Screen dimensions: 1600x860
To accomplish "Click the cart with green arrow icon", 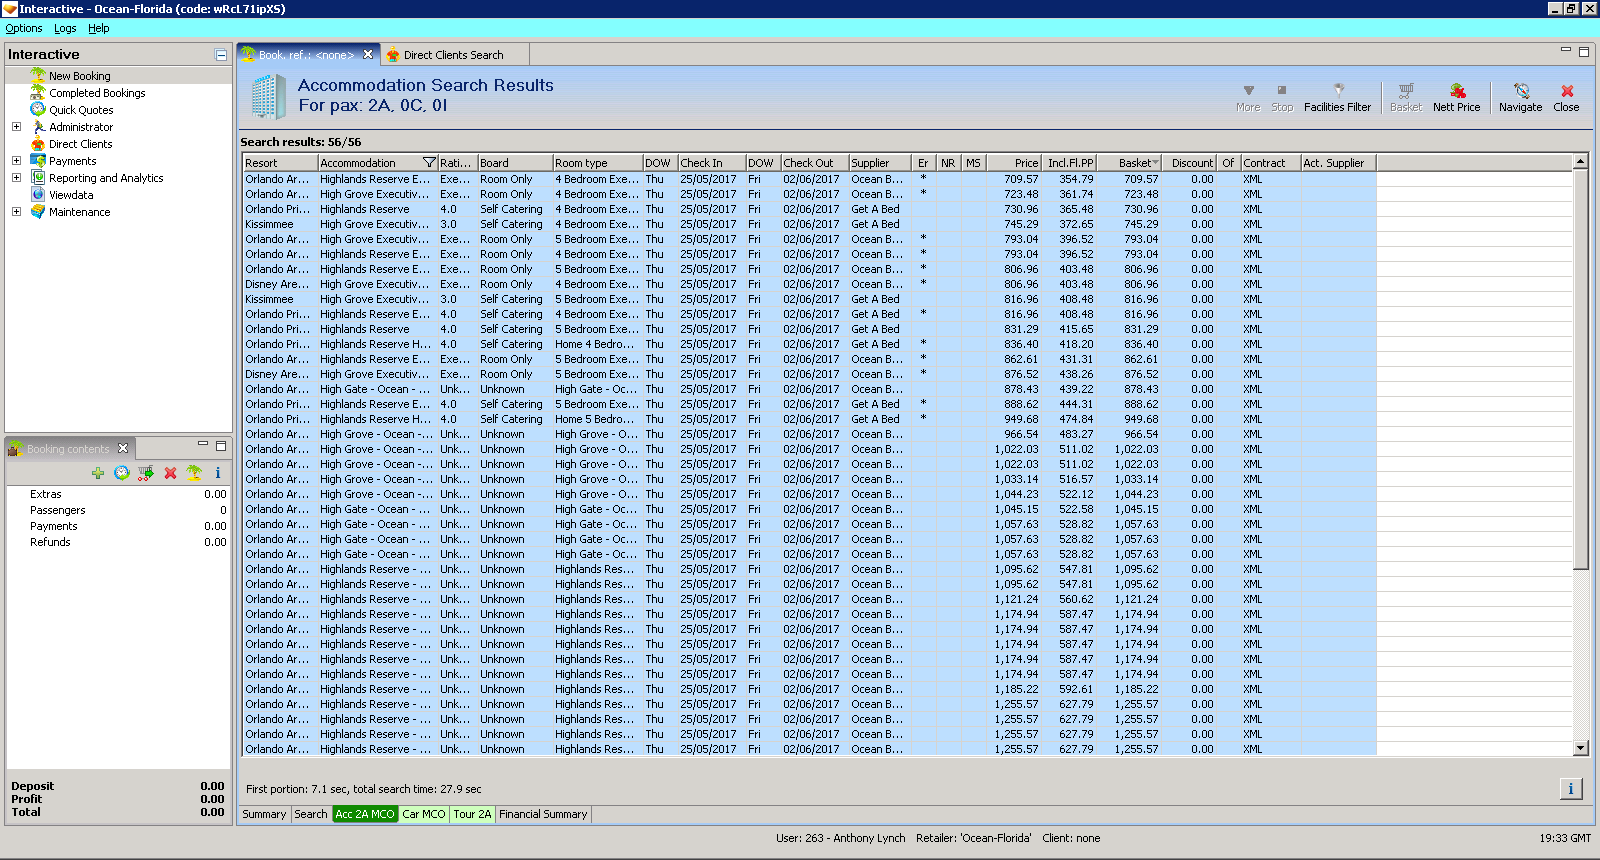I will pyautogui.click(x=146, y=473).
